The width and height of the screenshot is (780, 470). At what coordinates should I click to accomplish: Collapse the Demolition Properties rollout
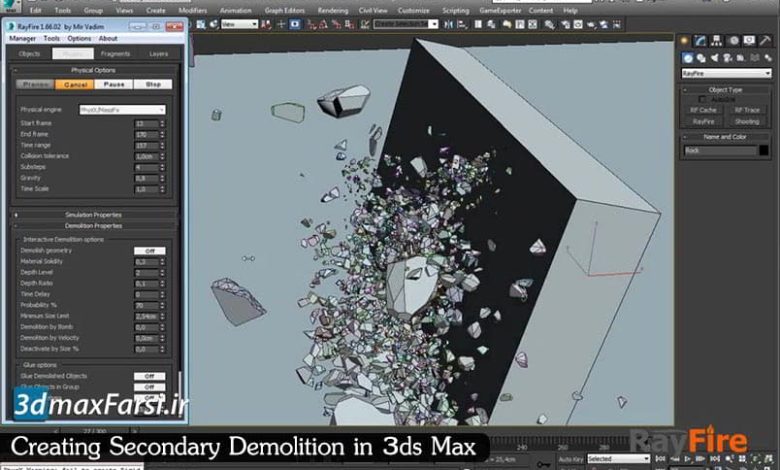click(94, 226)
